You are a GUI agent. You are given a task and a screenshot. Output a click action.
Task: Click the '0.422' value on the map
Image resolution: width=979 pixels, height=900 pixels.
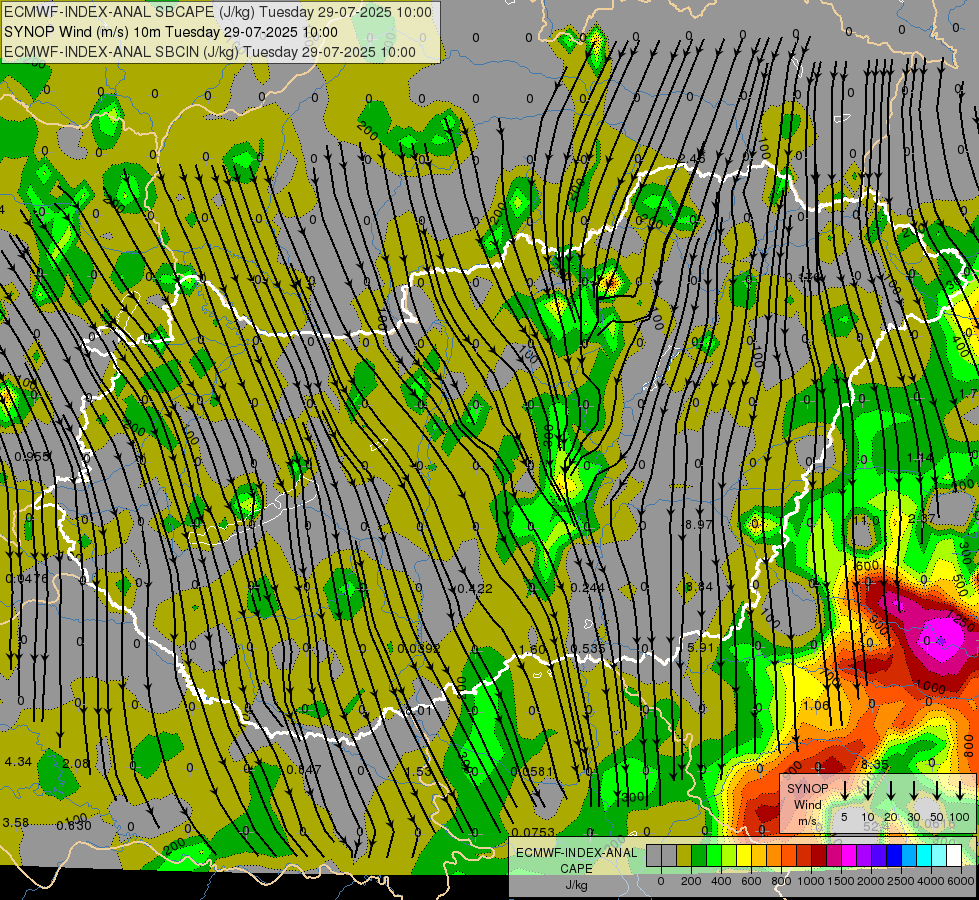click(x=475, y=588)
